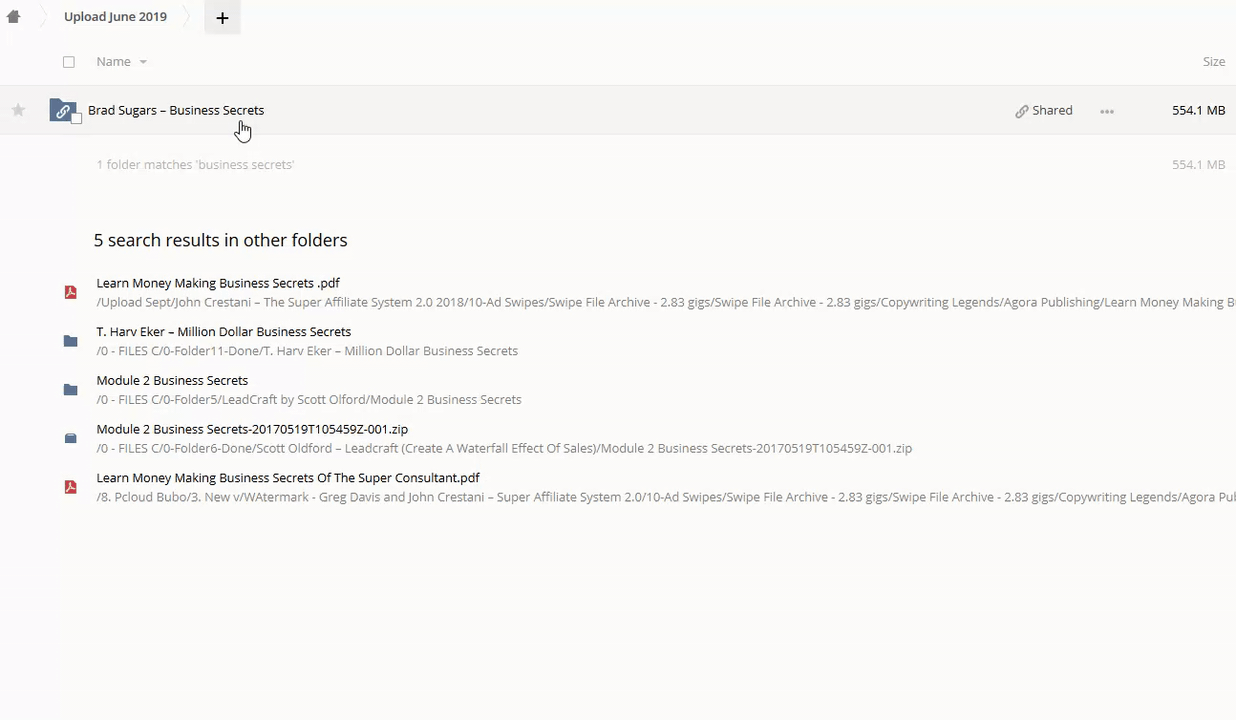Click the plus New file button

click(222, 18)
